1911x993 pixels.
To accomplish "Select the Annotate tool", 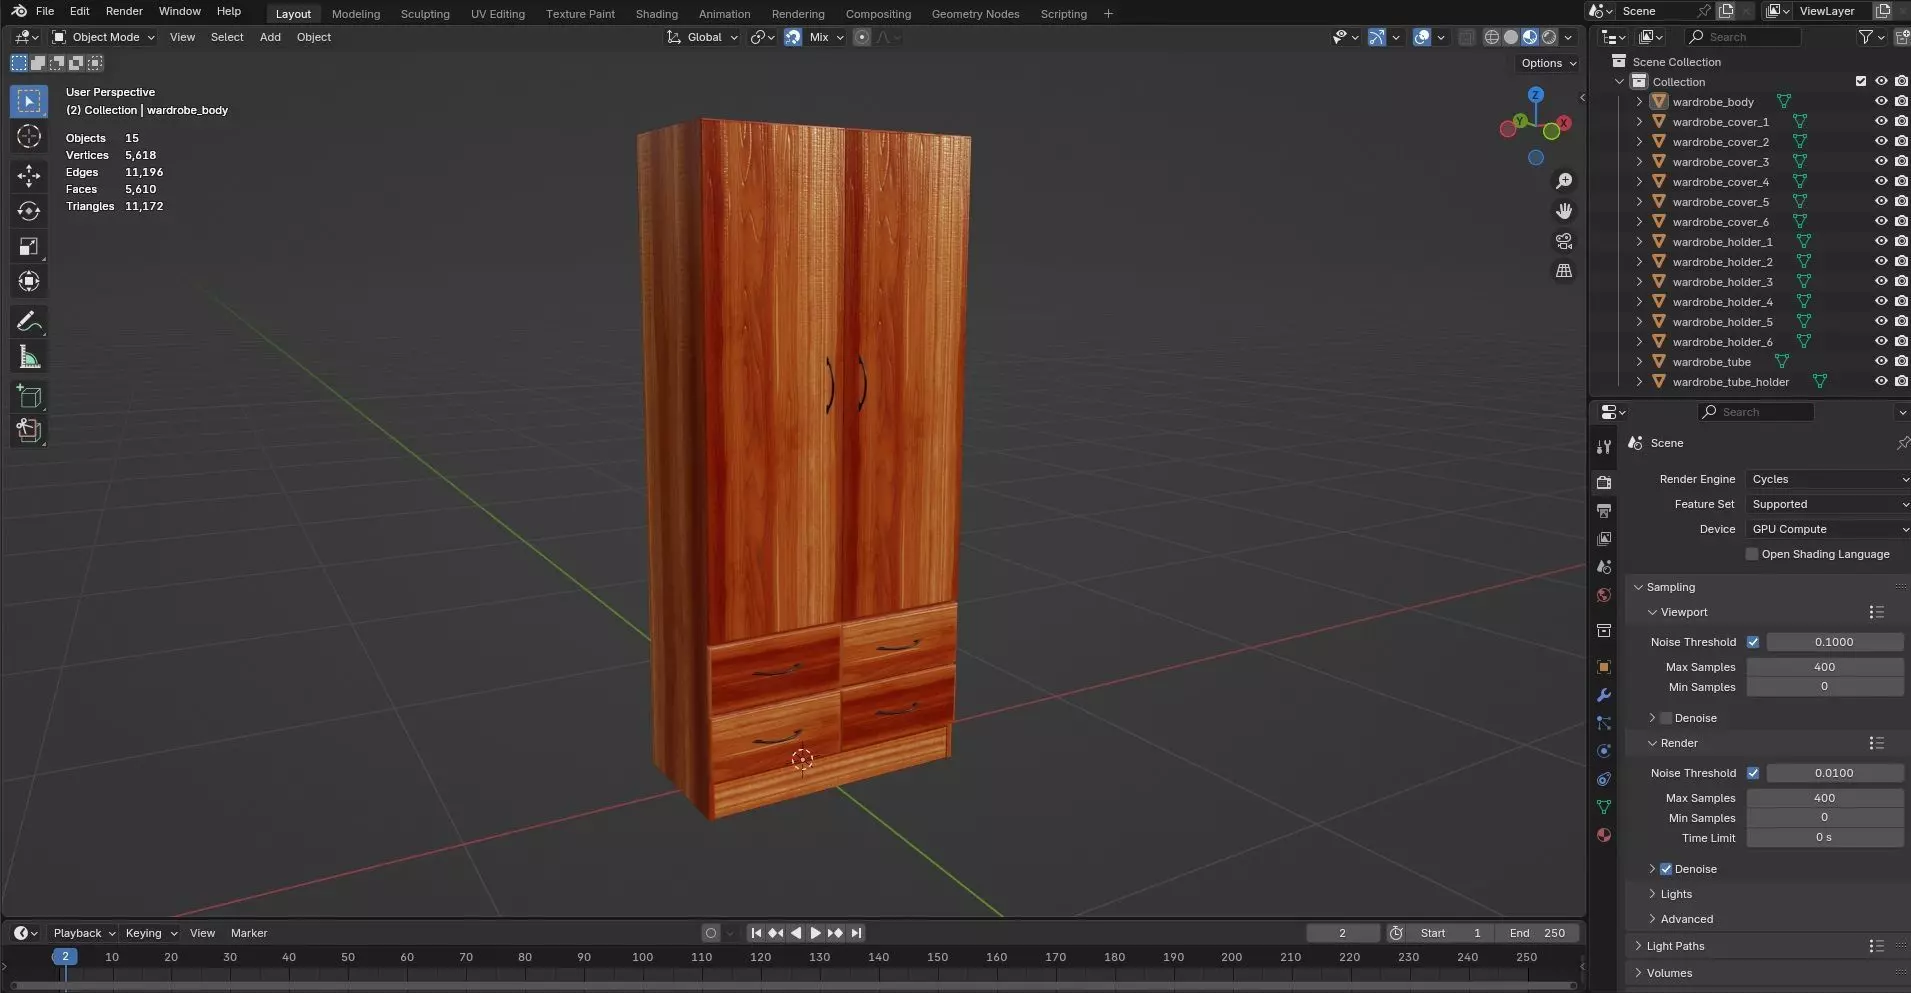I will point(29,321).
